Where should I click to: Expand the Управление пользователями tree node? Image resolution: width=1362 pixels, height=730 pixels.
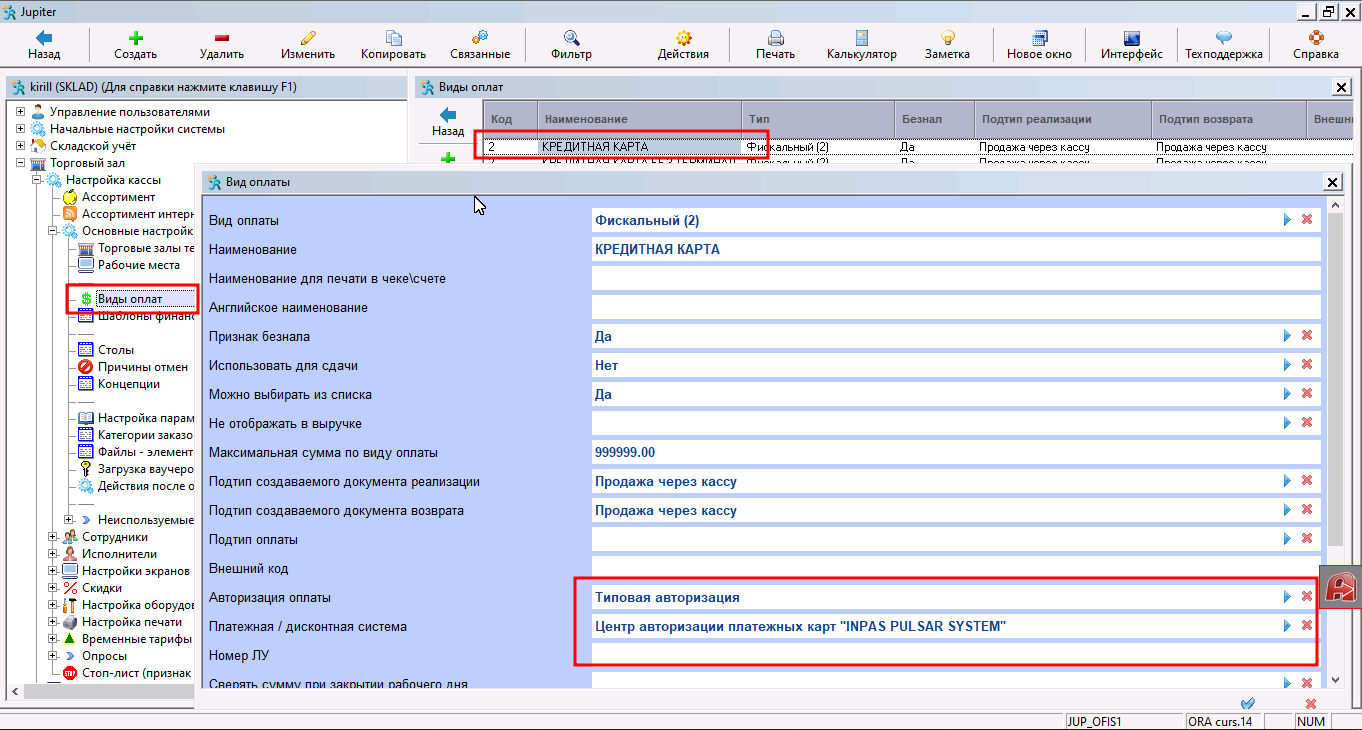21,112
